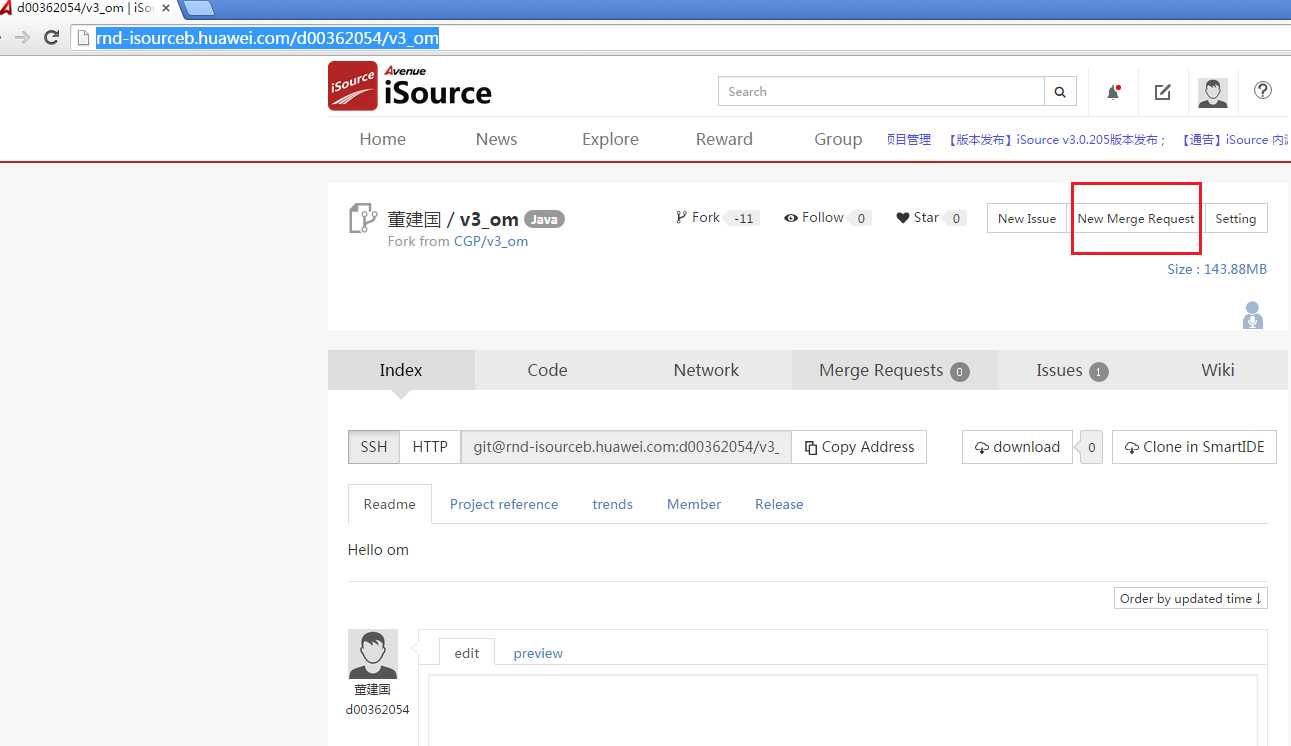1291x746 pixels.
Task: Open the Explore navigation item
Action: tap(610, 139)
